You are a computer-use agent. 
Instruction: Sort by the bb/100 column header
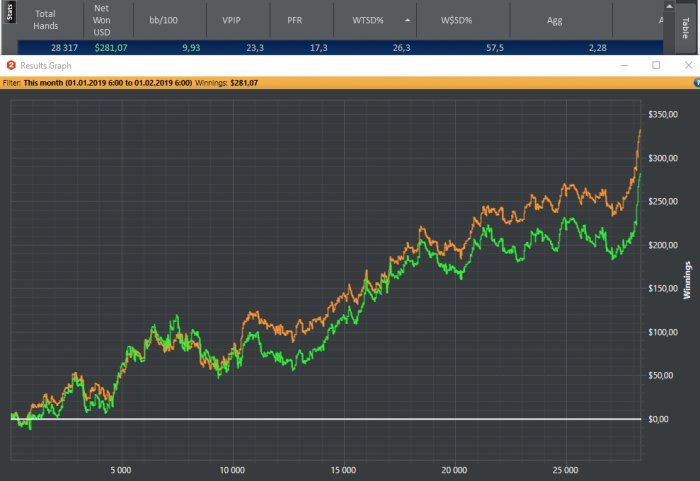tap(163, 20)
